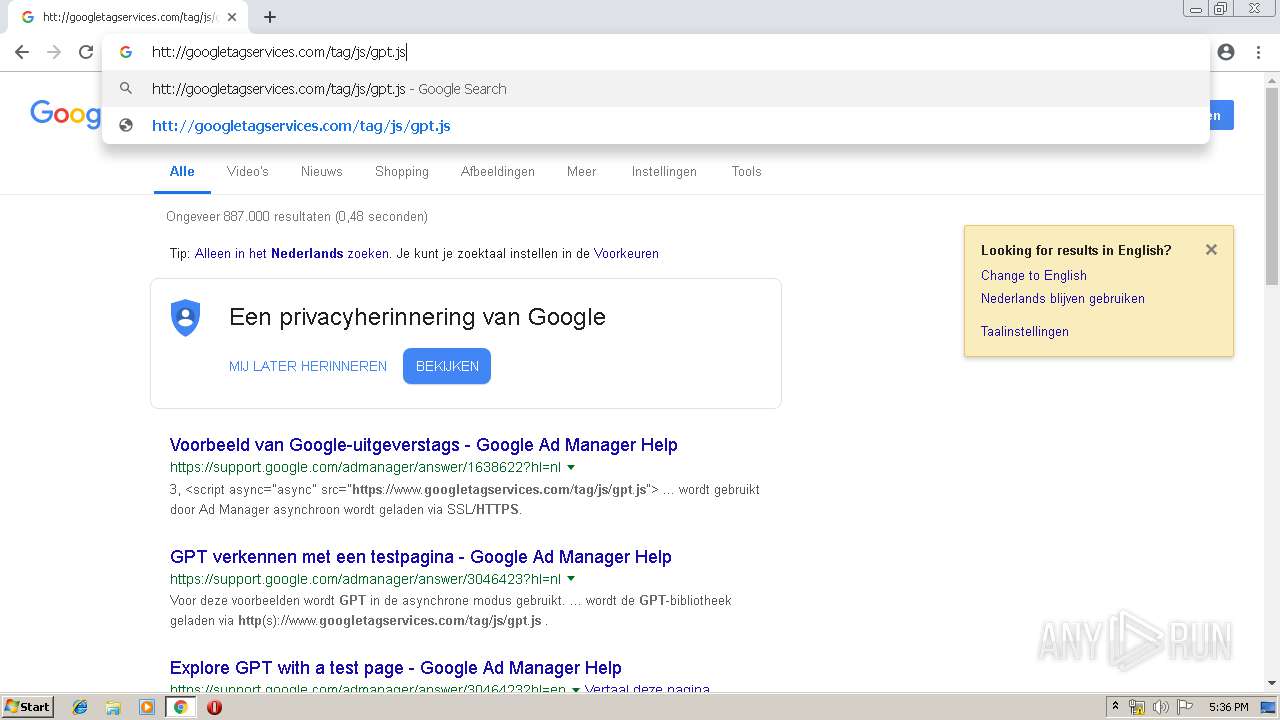Open the file explorer folder on the taskbar
Screen dimensions: 1280x720
coord(113,707)
